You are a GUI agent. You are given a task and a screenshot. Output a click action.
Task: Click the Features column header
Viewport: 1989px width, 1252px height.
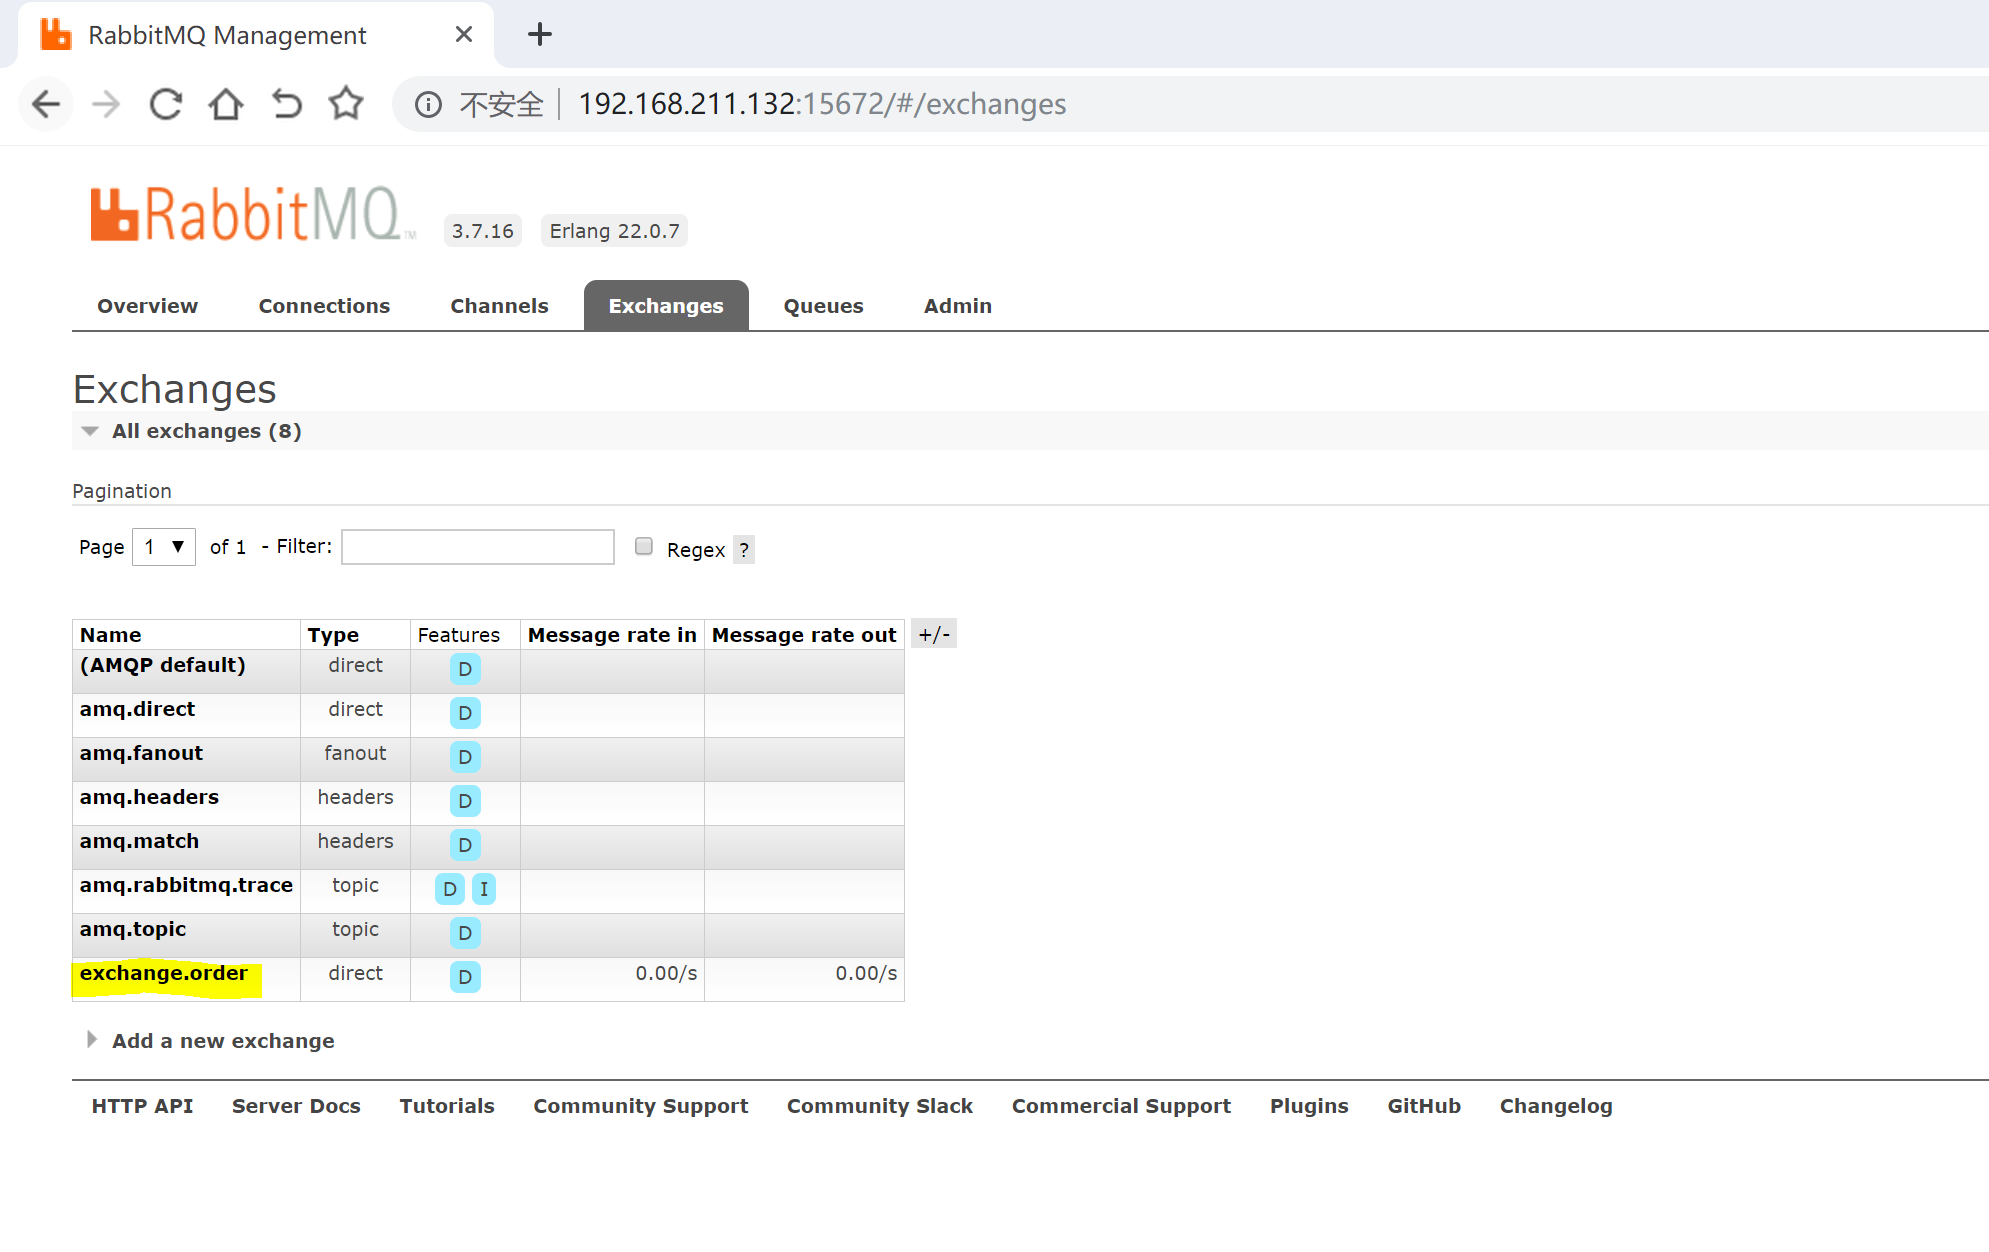[x=458, y=635]
